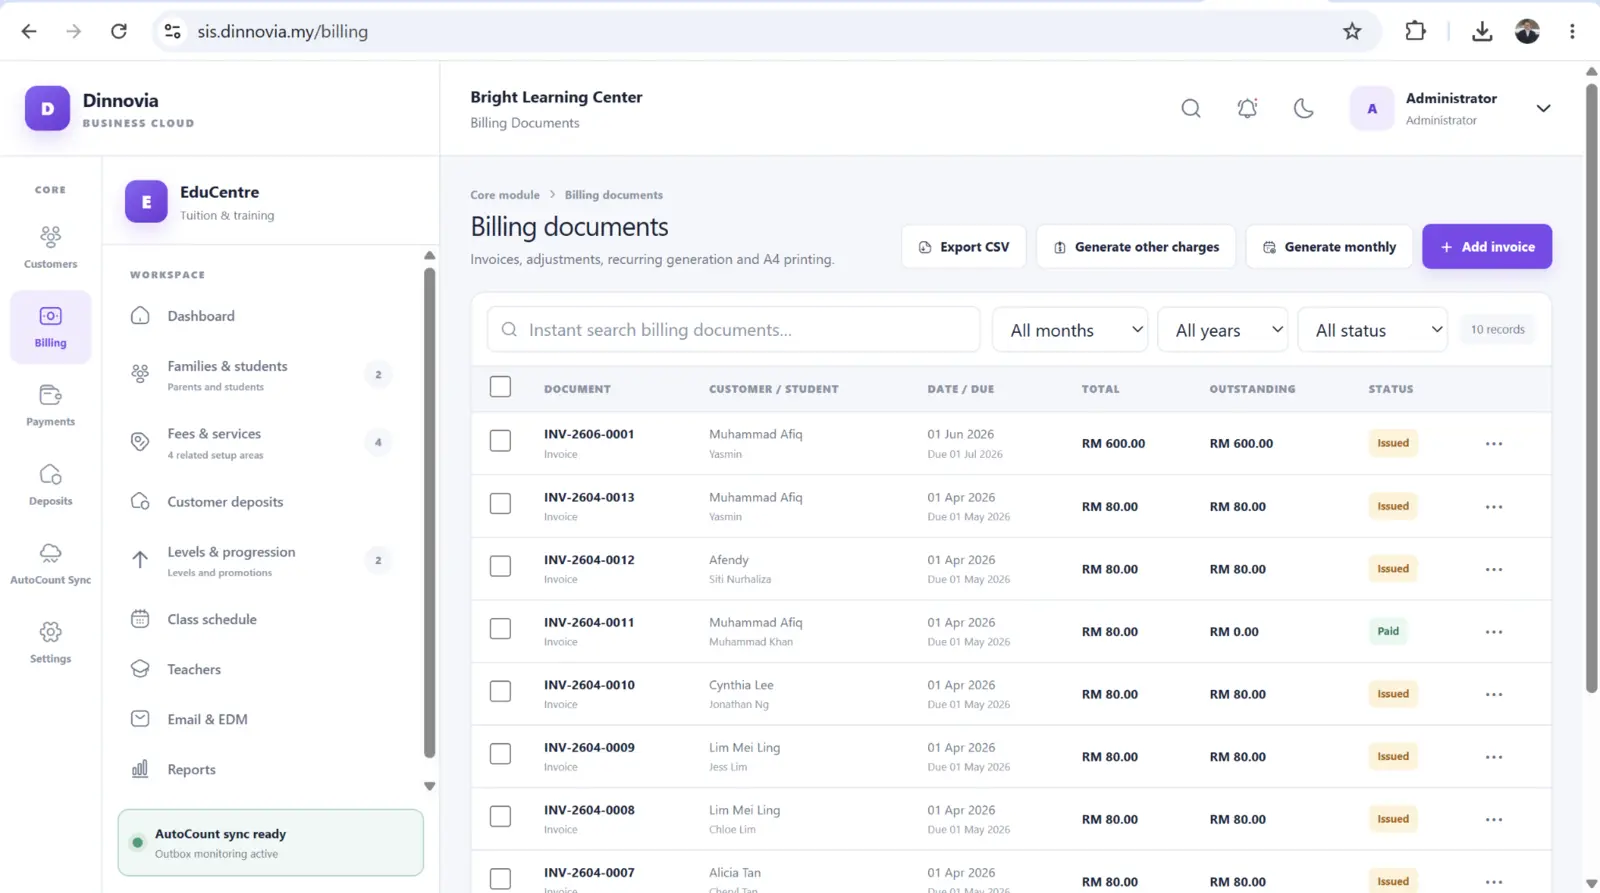Image resolution: width=1600 pixels, height=893 pixels.
Task: Select checkbox for INV-2604-0010
Action: click(500, 691)
